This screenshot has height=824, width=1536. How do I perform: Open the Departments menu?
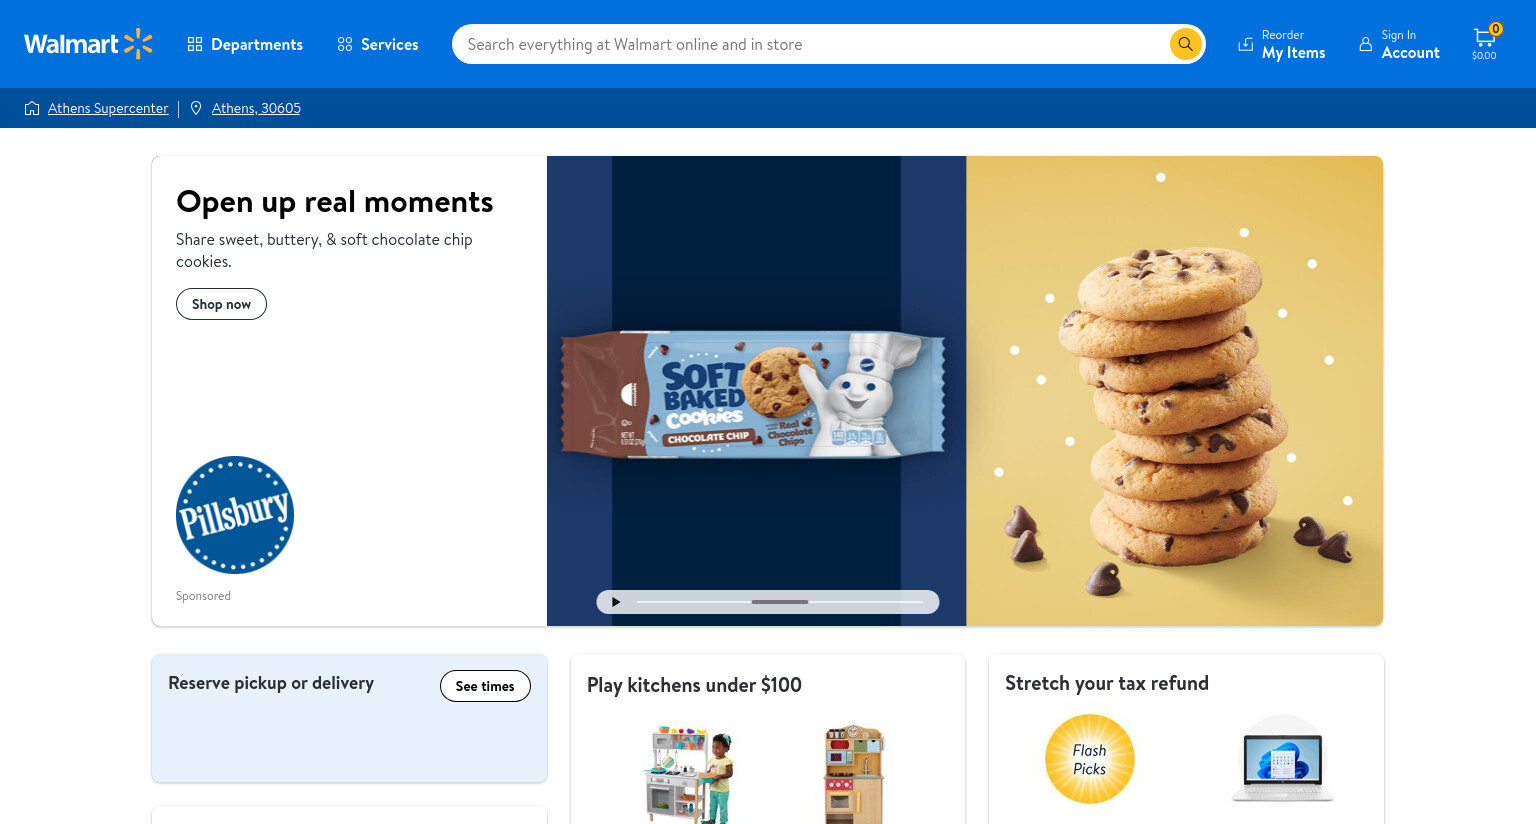click(245, 44)
